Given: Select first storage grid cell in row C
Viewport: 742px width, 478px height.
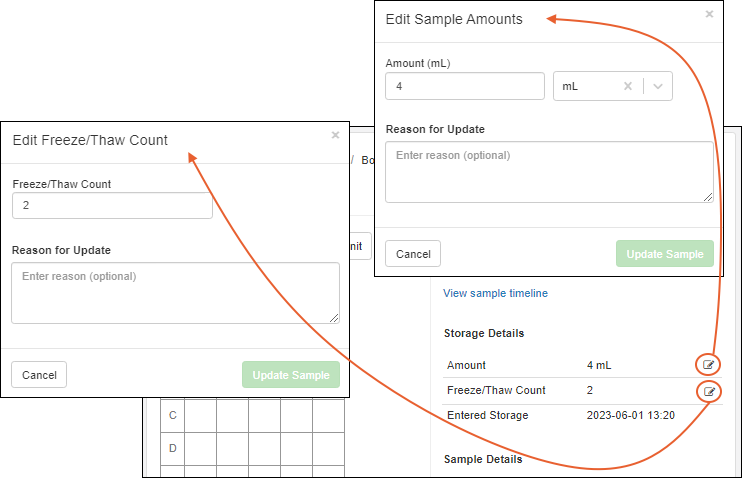Looking at the screenshot, I should click(x=200, y=415).
